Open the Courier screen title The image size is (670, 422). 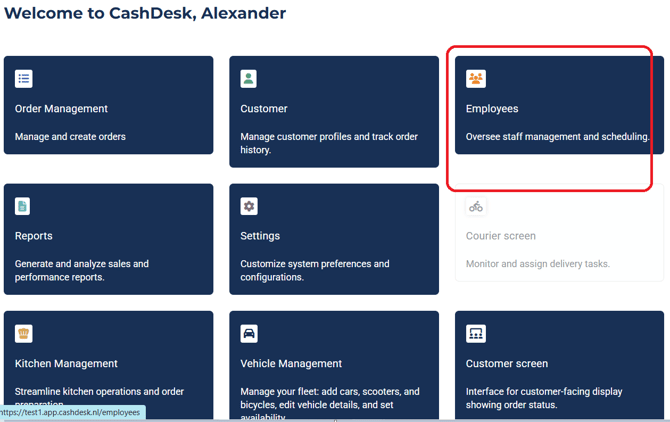tap(501, 236)
